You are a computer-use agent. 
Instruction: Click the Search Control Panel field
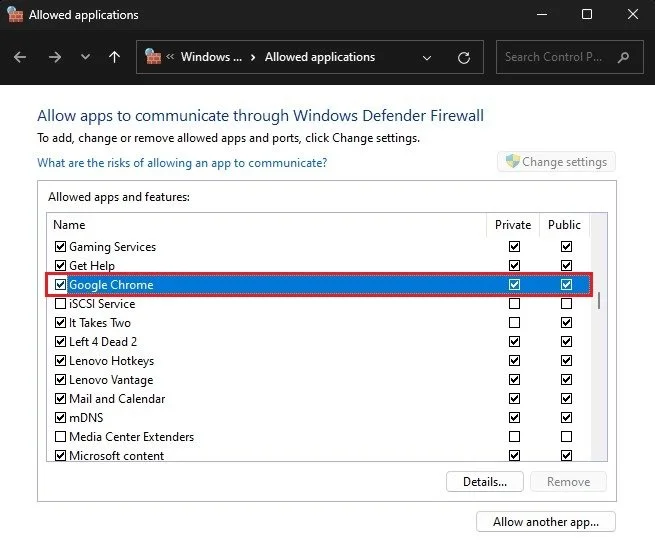tap(569, 57)
